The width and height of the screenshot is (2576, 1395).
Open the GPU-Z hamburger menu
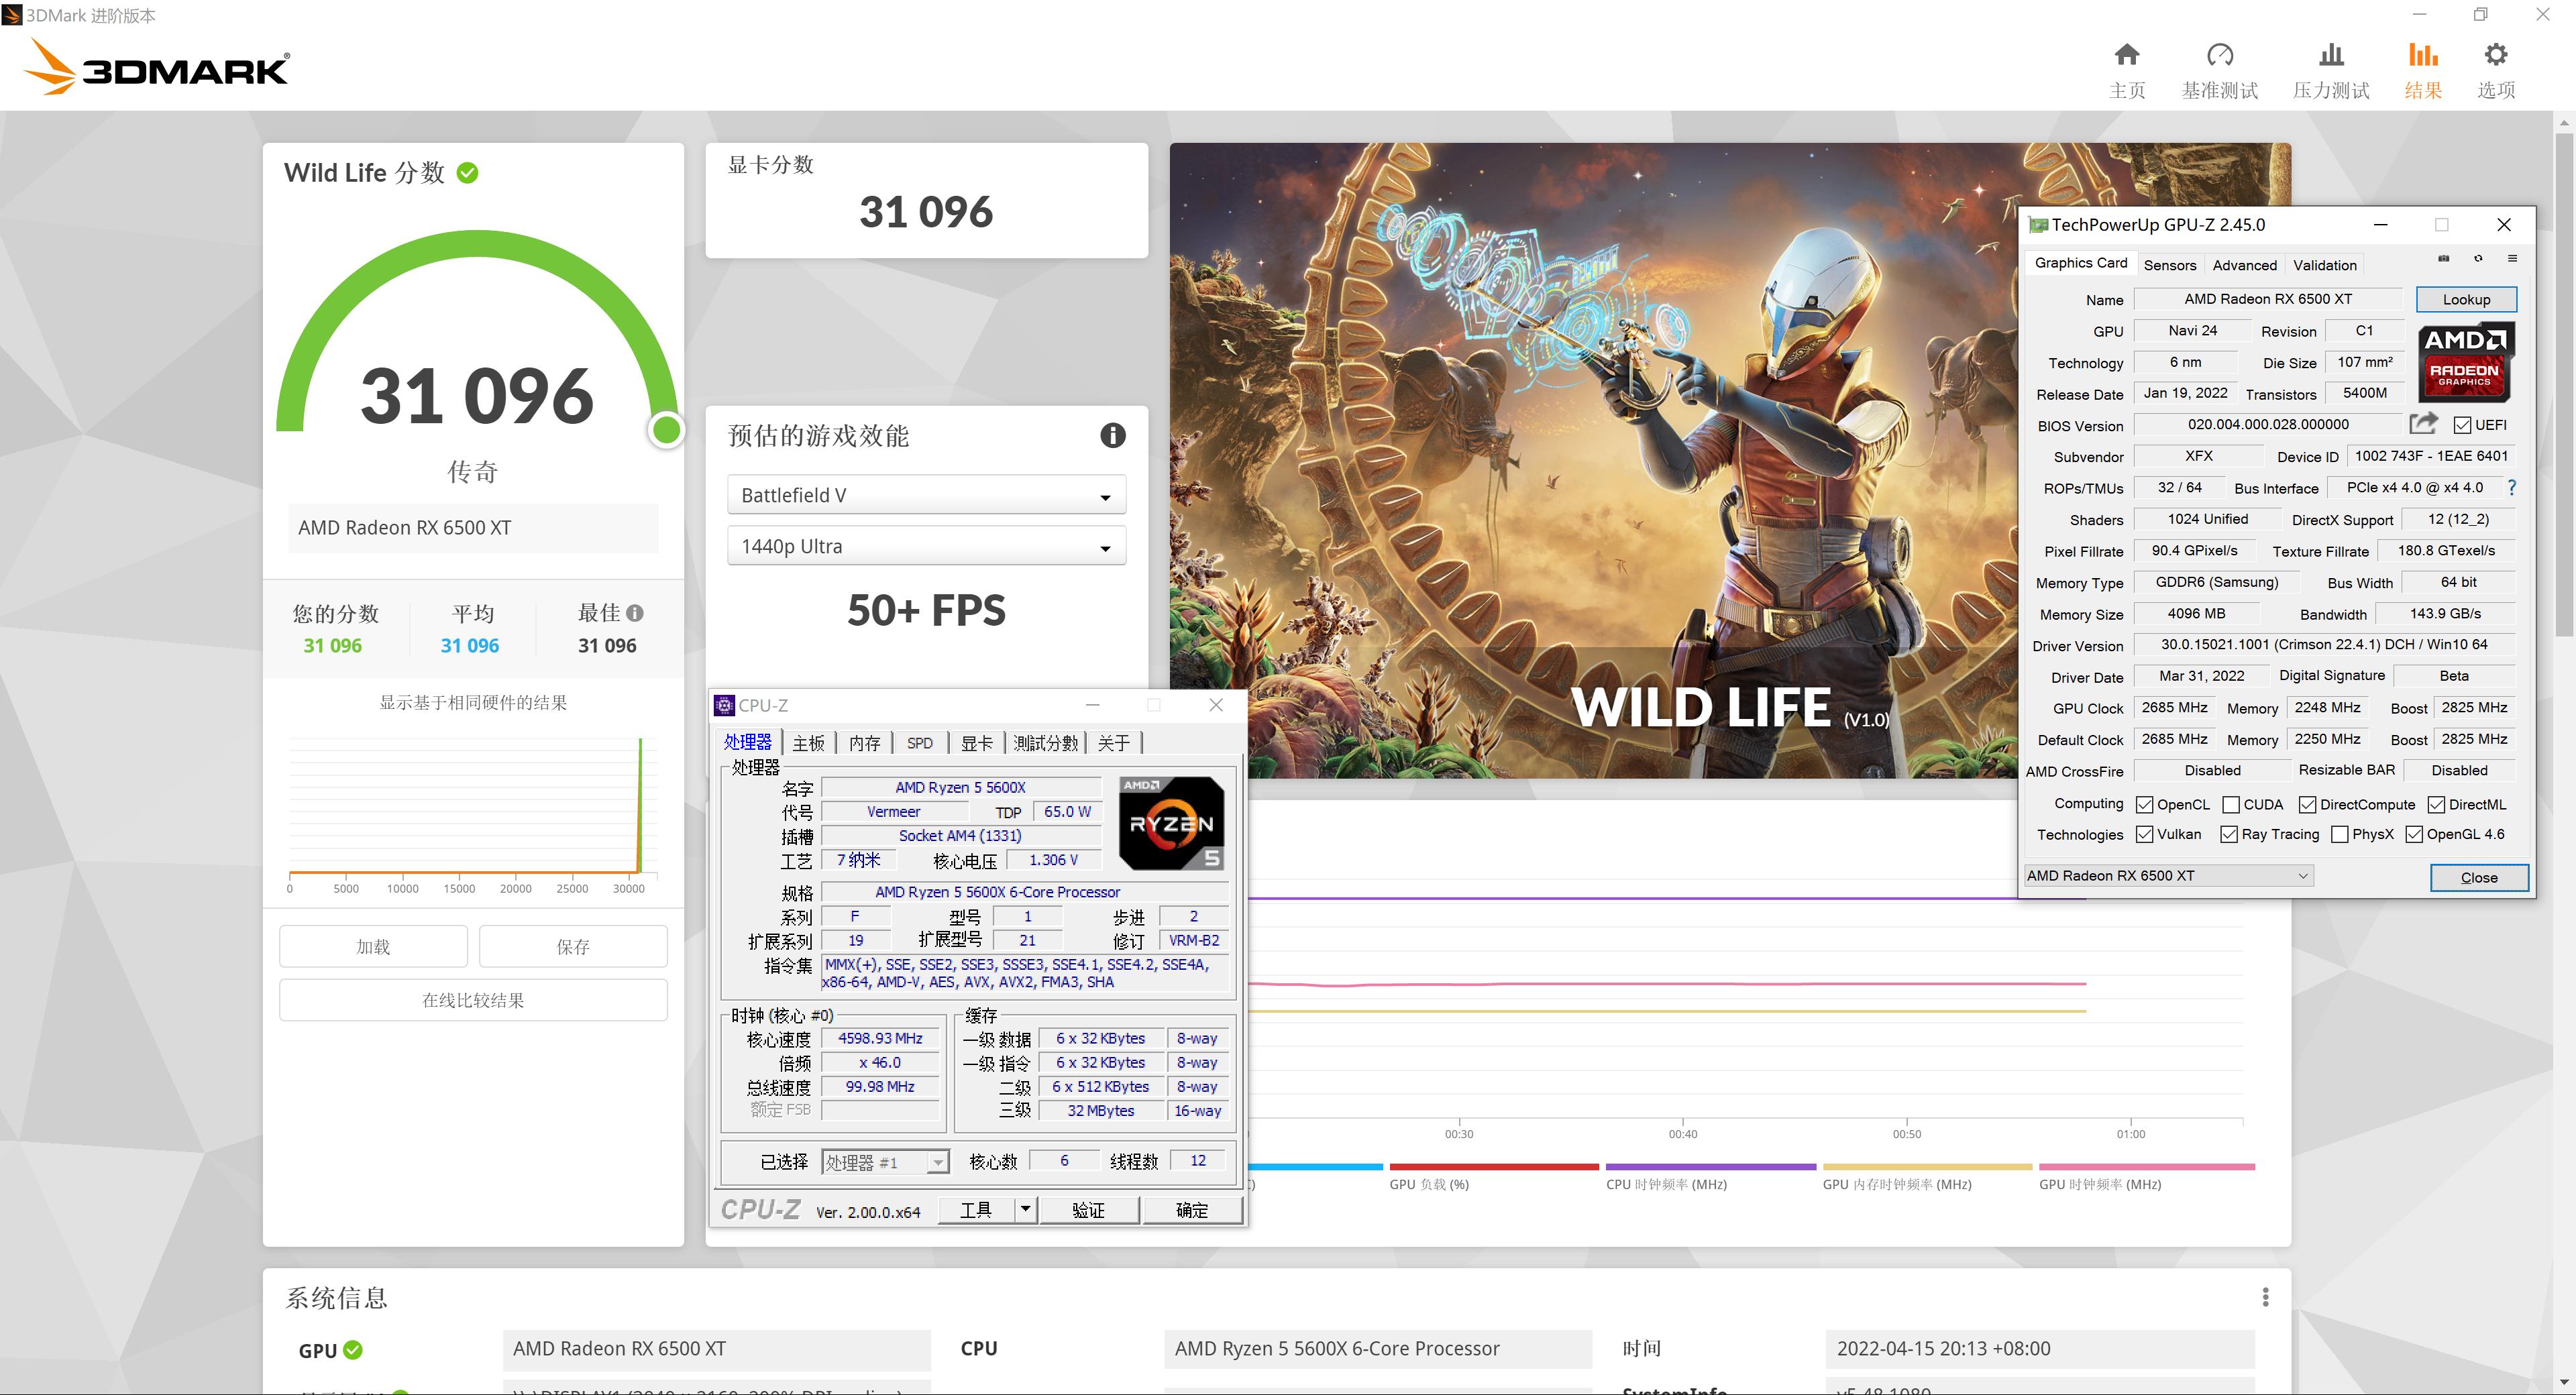(2512, 259)
